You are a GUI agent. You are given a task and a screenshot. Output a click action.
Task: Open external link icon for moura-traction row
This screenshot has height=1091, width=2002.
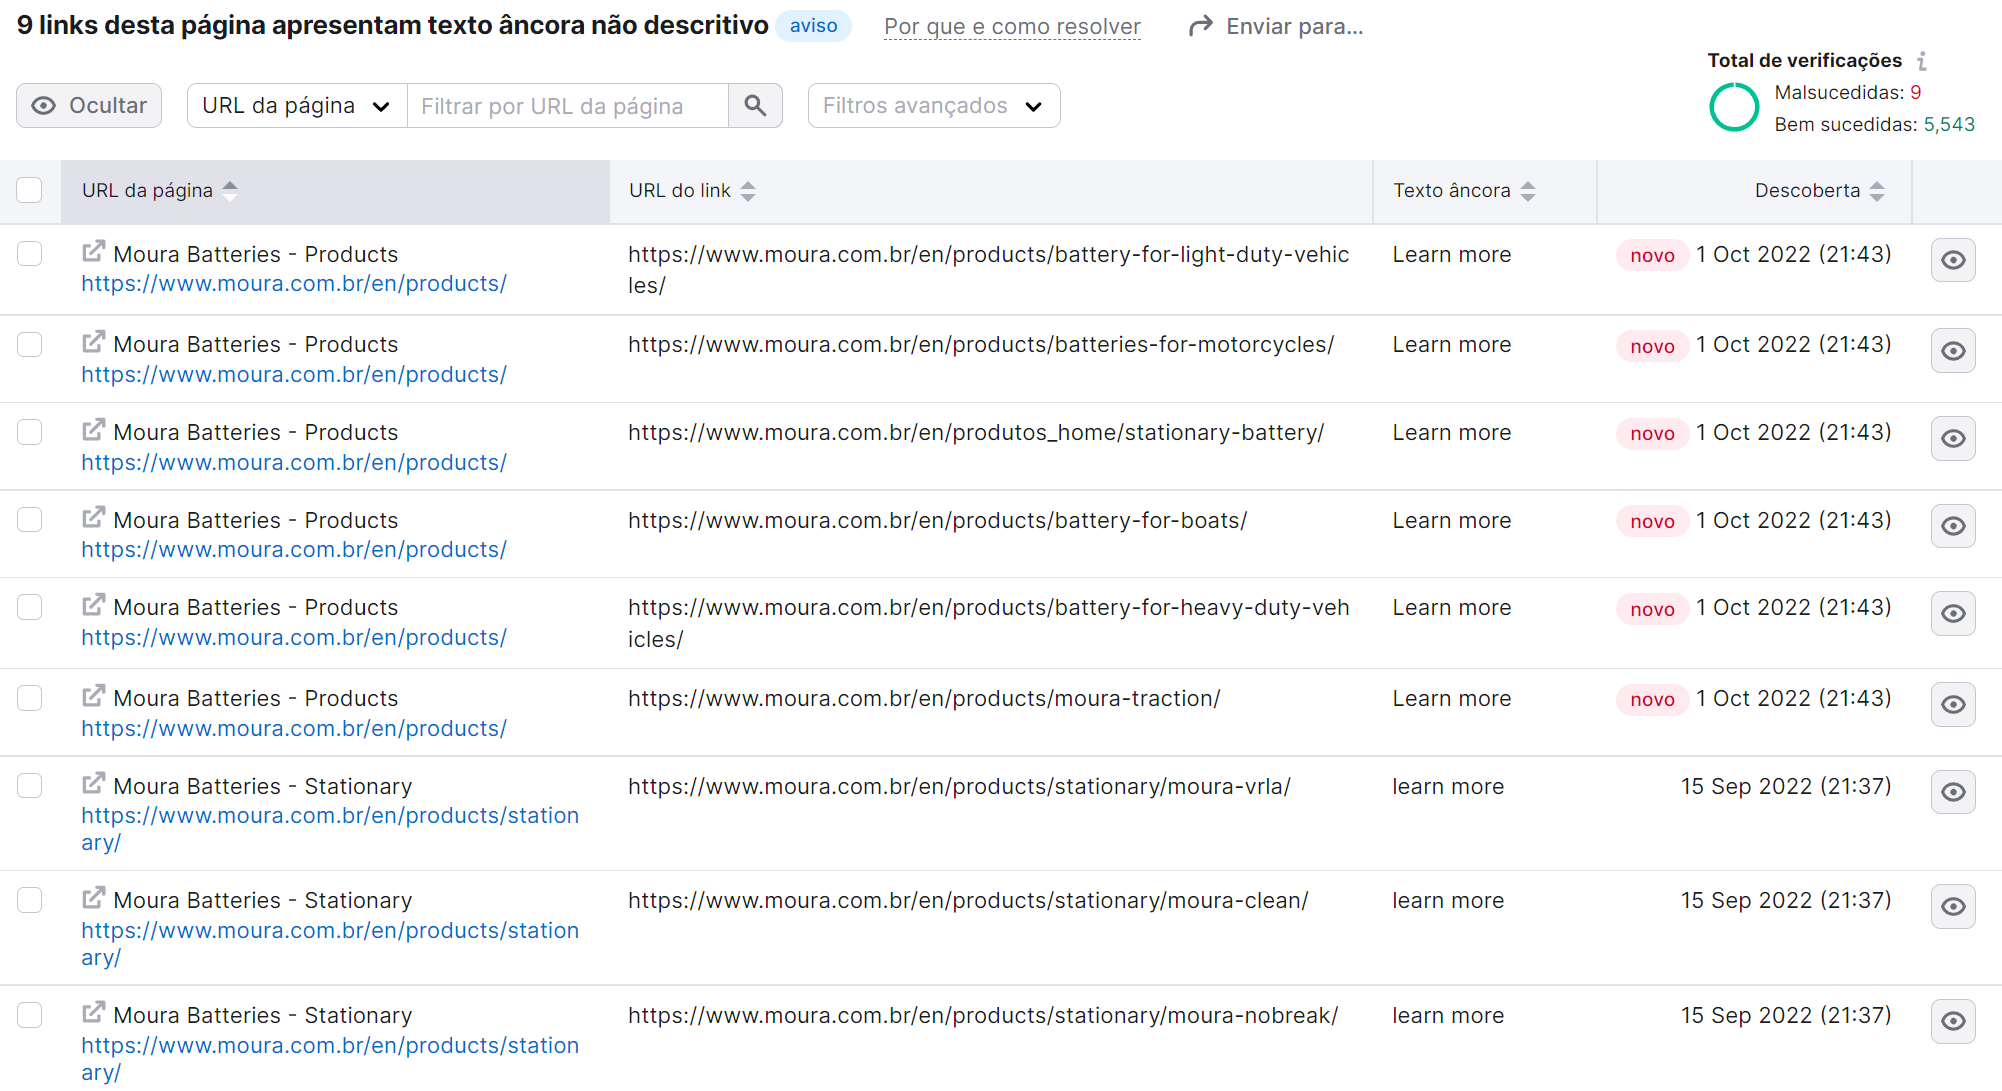(x=93, y=696)
